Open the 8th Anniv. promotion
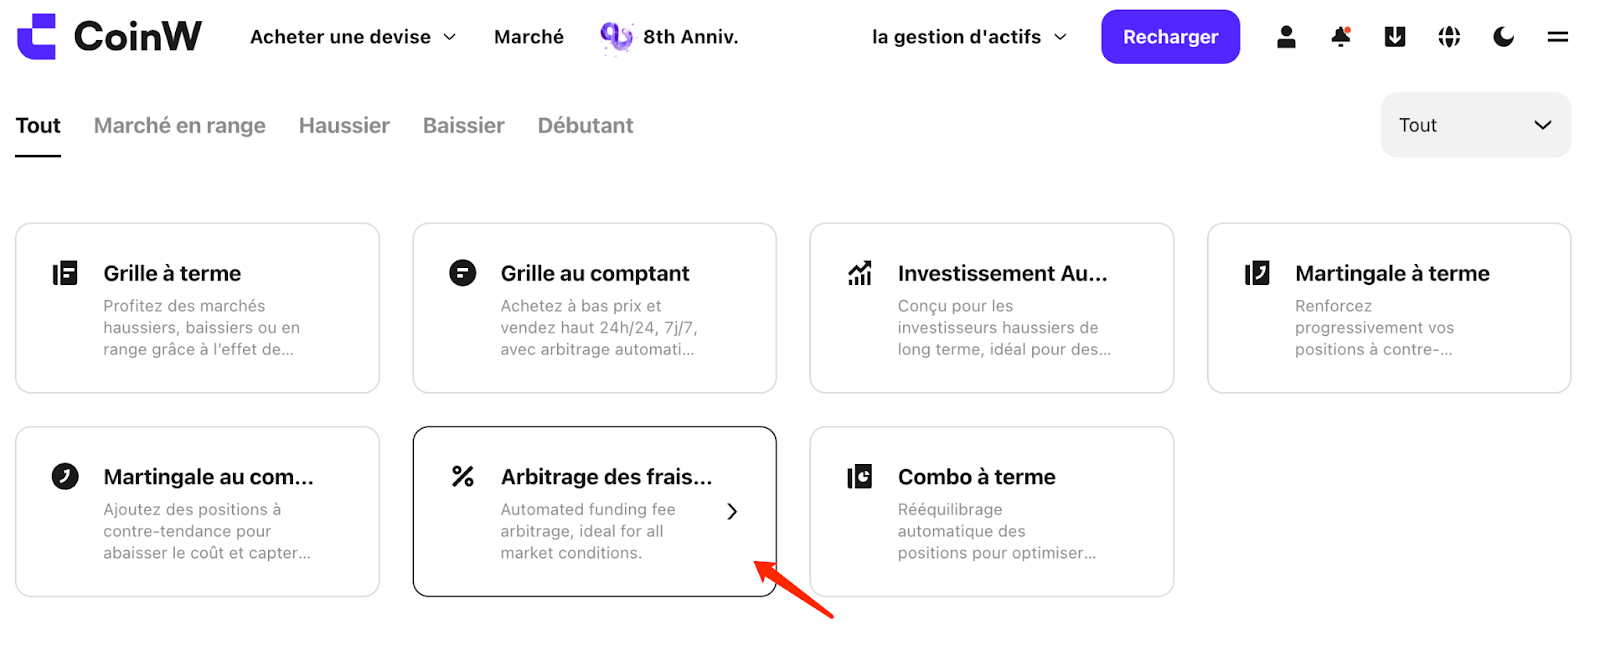Viewport: 1600px width, 657px height. click(669, 37)
